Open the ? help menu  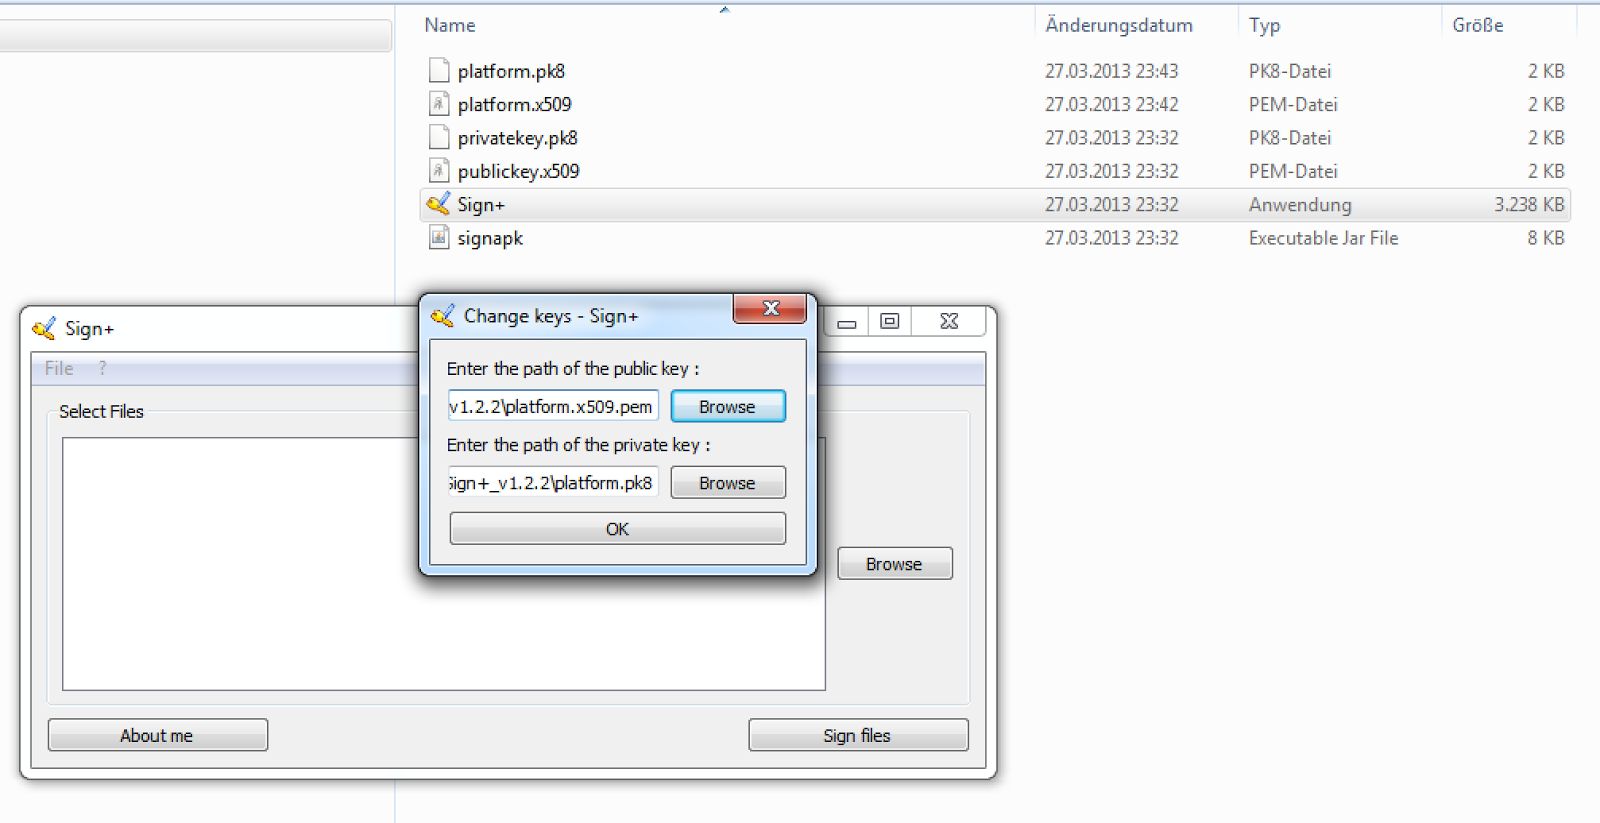(x=102, y=368)
